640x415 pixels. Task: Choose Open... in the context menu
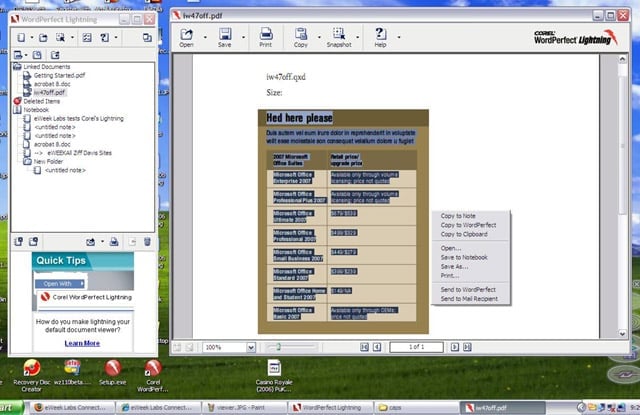451,248
